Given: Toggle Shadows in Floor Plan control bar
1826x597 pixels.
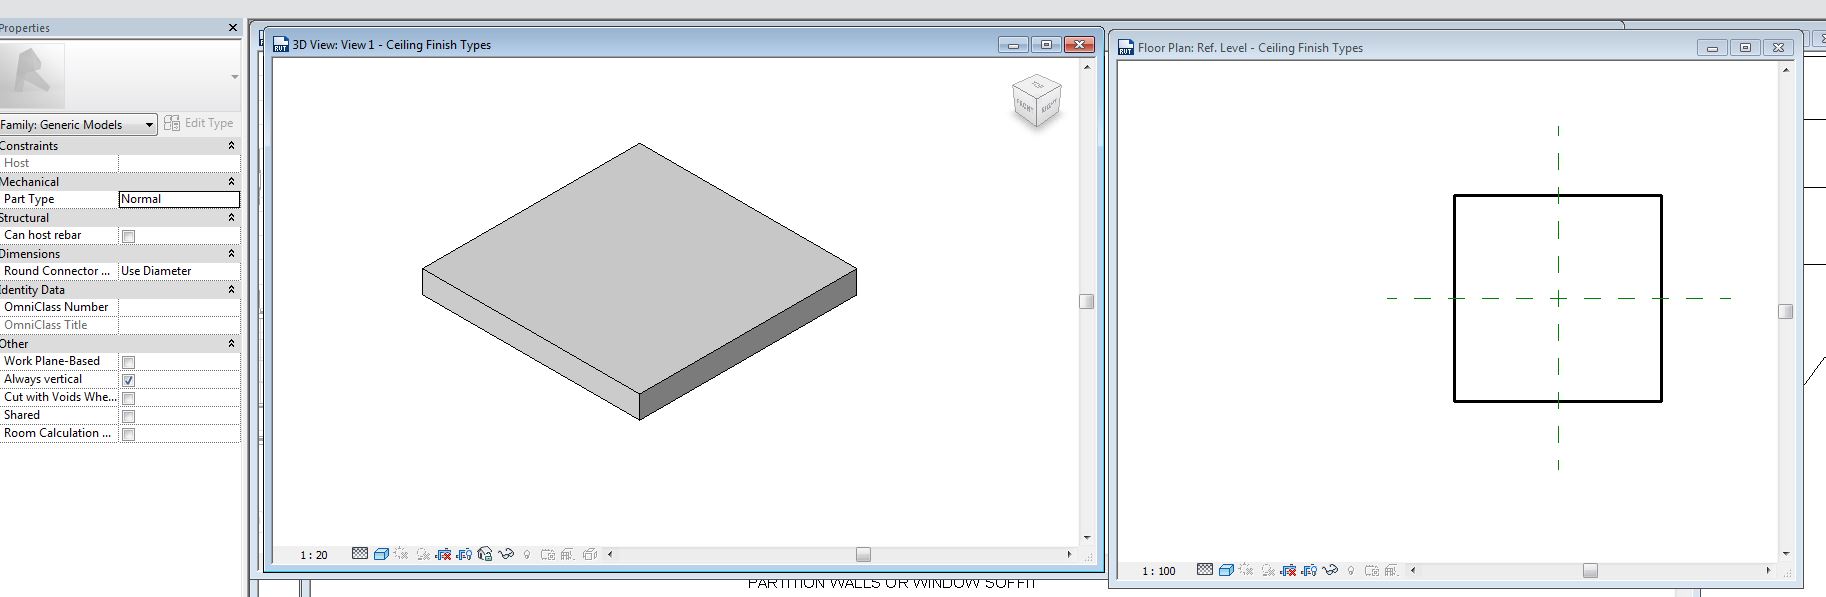Looking at the screenshot, I should tap(1268, 570).
